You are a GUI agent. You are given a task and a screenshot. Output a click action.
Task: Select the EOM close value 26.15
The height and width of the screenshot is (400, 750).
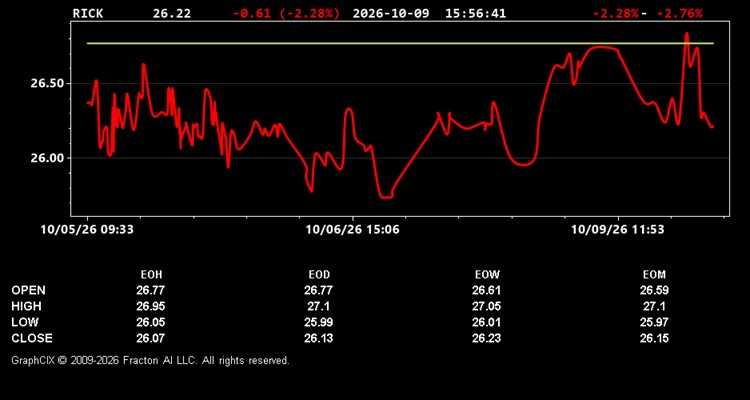[654, 338]
